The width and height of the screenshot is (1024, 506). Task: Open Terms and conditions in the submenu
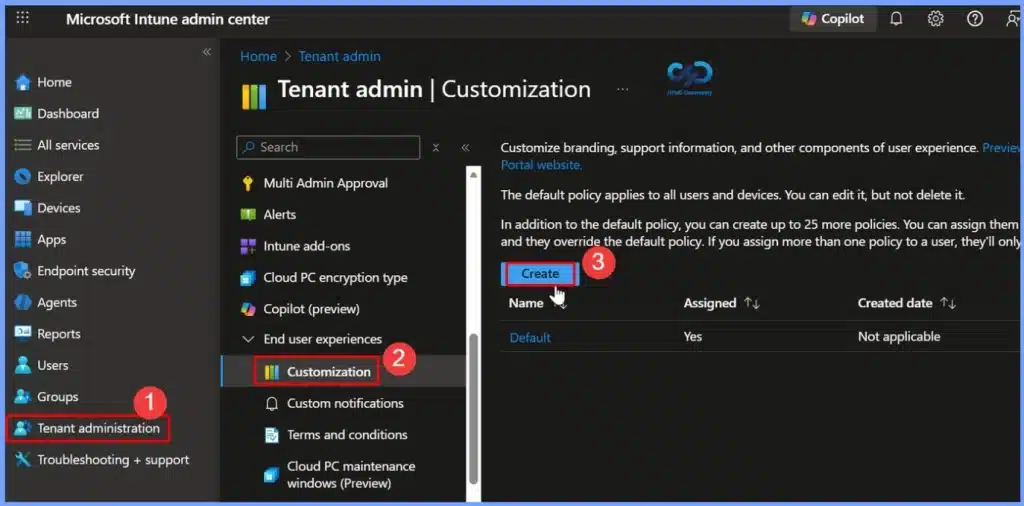pos(347,435)
